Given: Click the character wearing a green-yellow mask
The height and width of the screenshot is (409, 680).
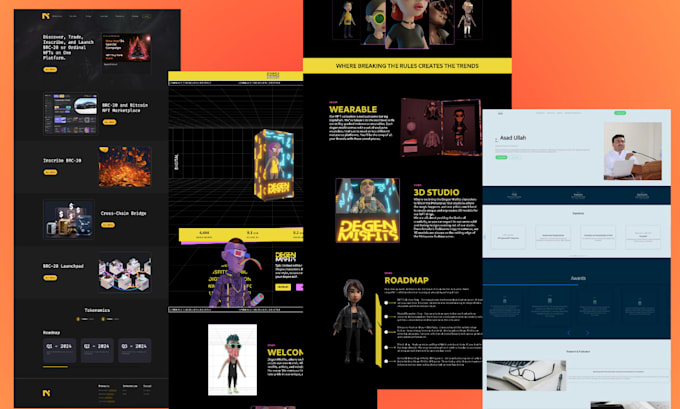Looking at the screenshot, I should click(374, 22).
